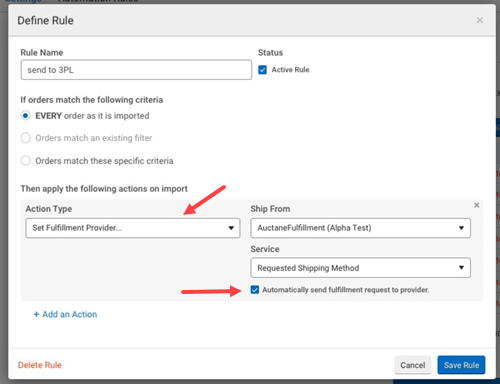Click the Action Type dropdown arrow

point(231,228)
